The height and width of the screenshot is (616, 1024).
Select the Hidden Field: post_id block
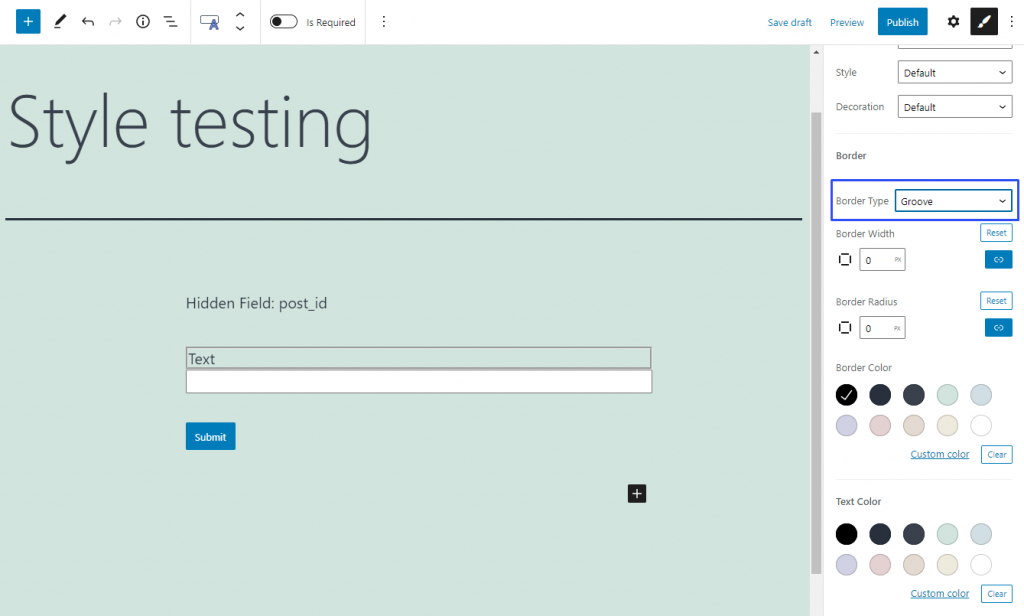[256, 303]
